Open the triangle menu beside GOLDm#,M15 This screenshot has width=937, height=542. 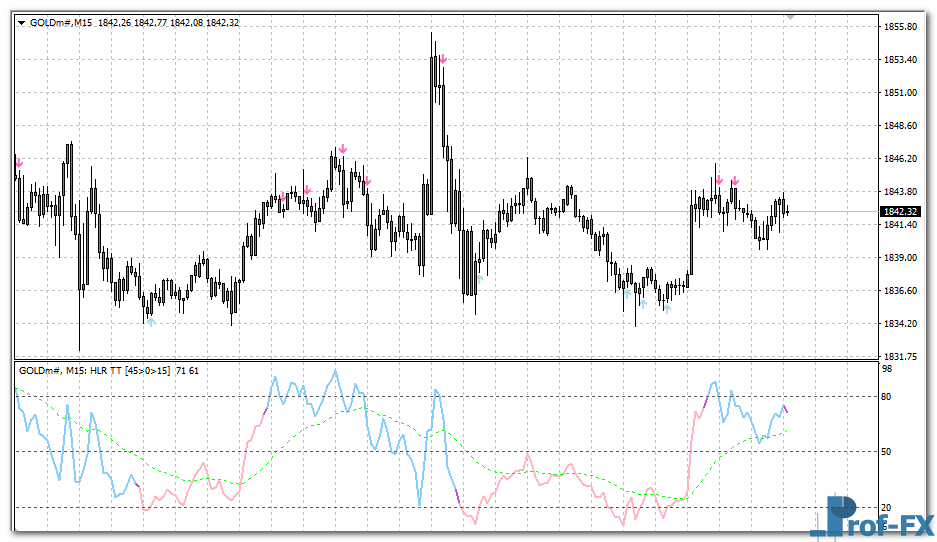[22, 23]
